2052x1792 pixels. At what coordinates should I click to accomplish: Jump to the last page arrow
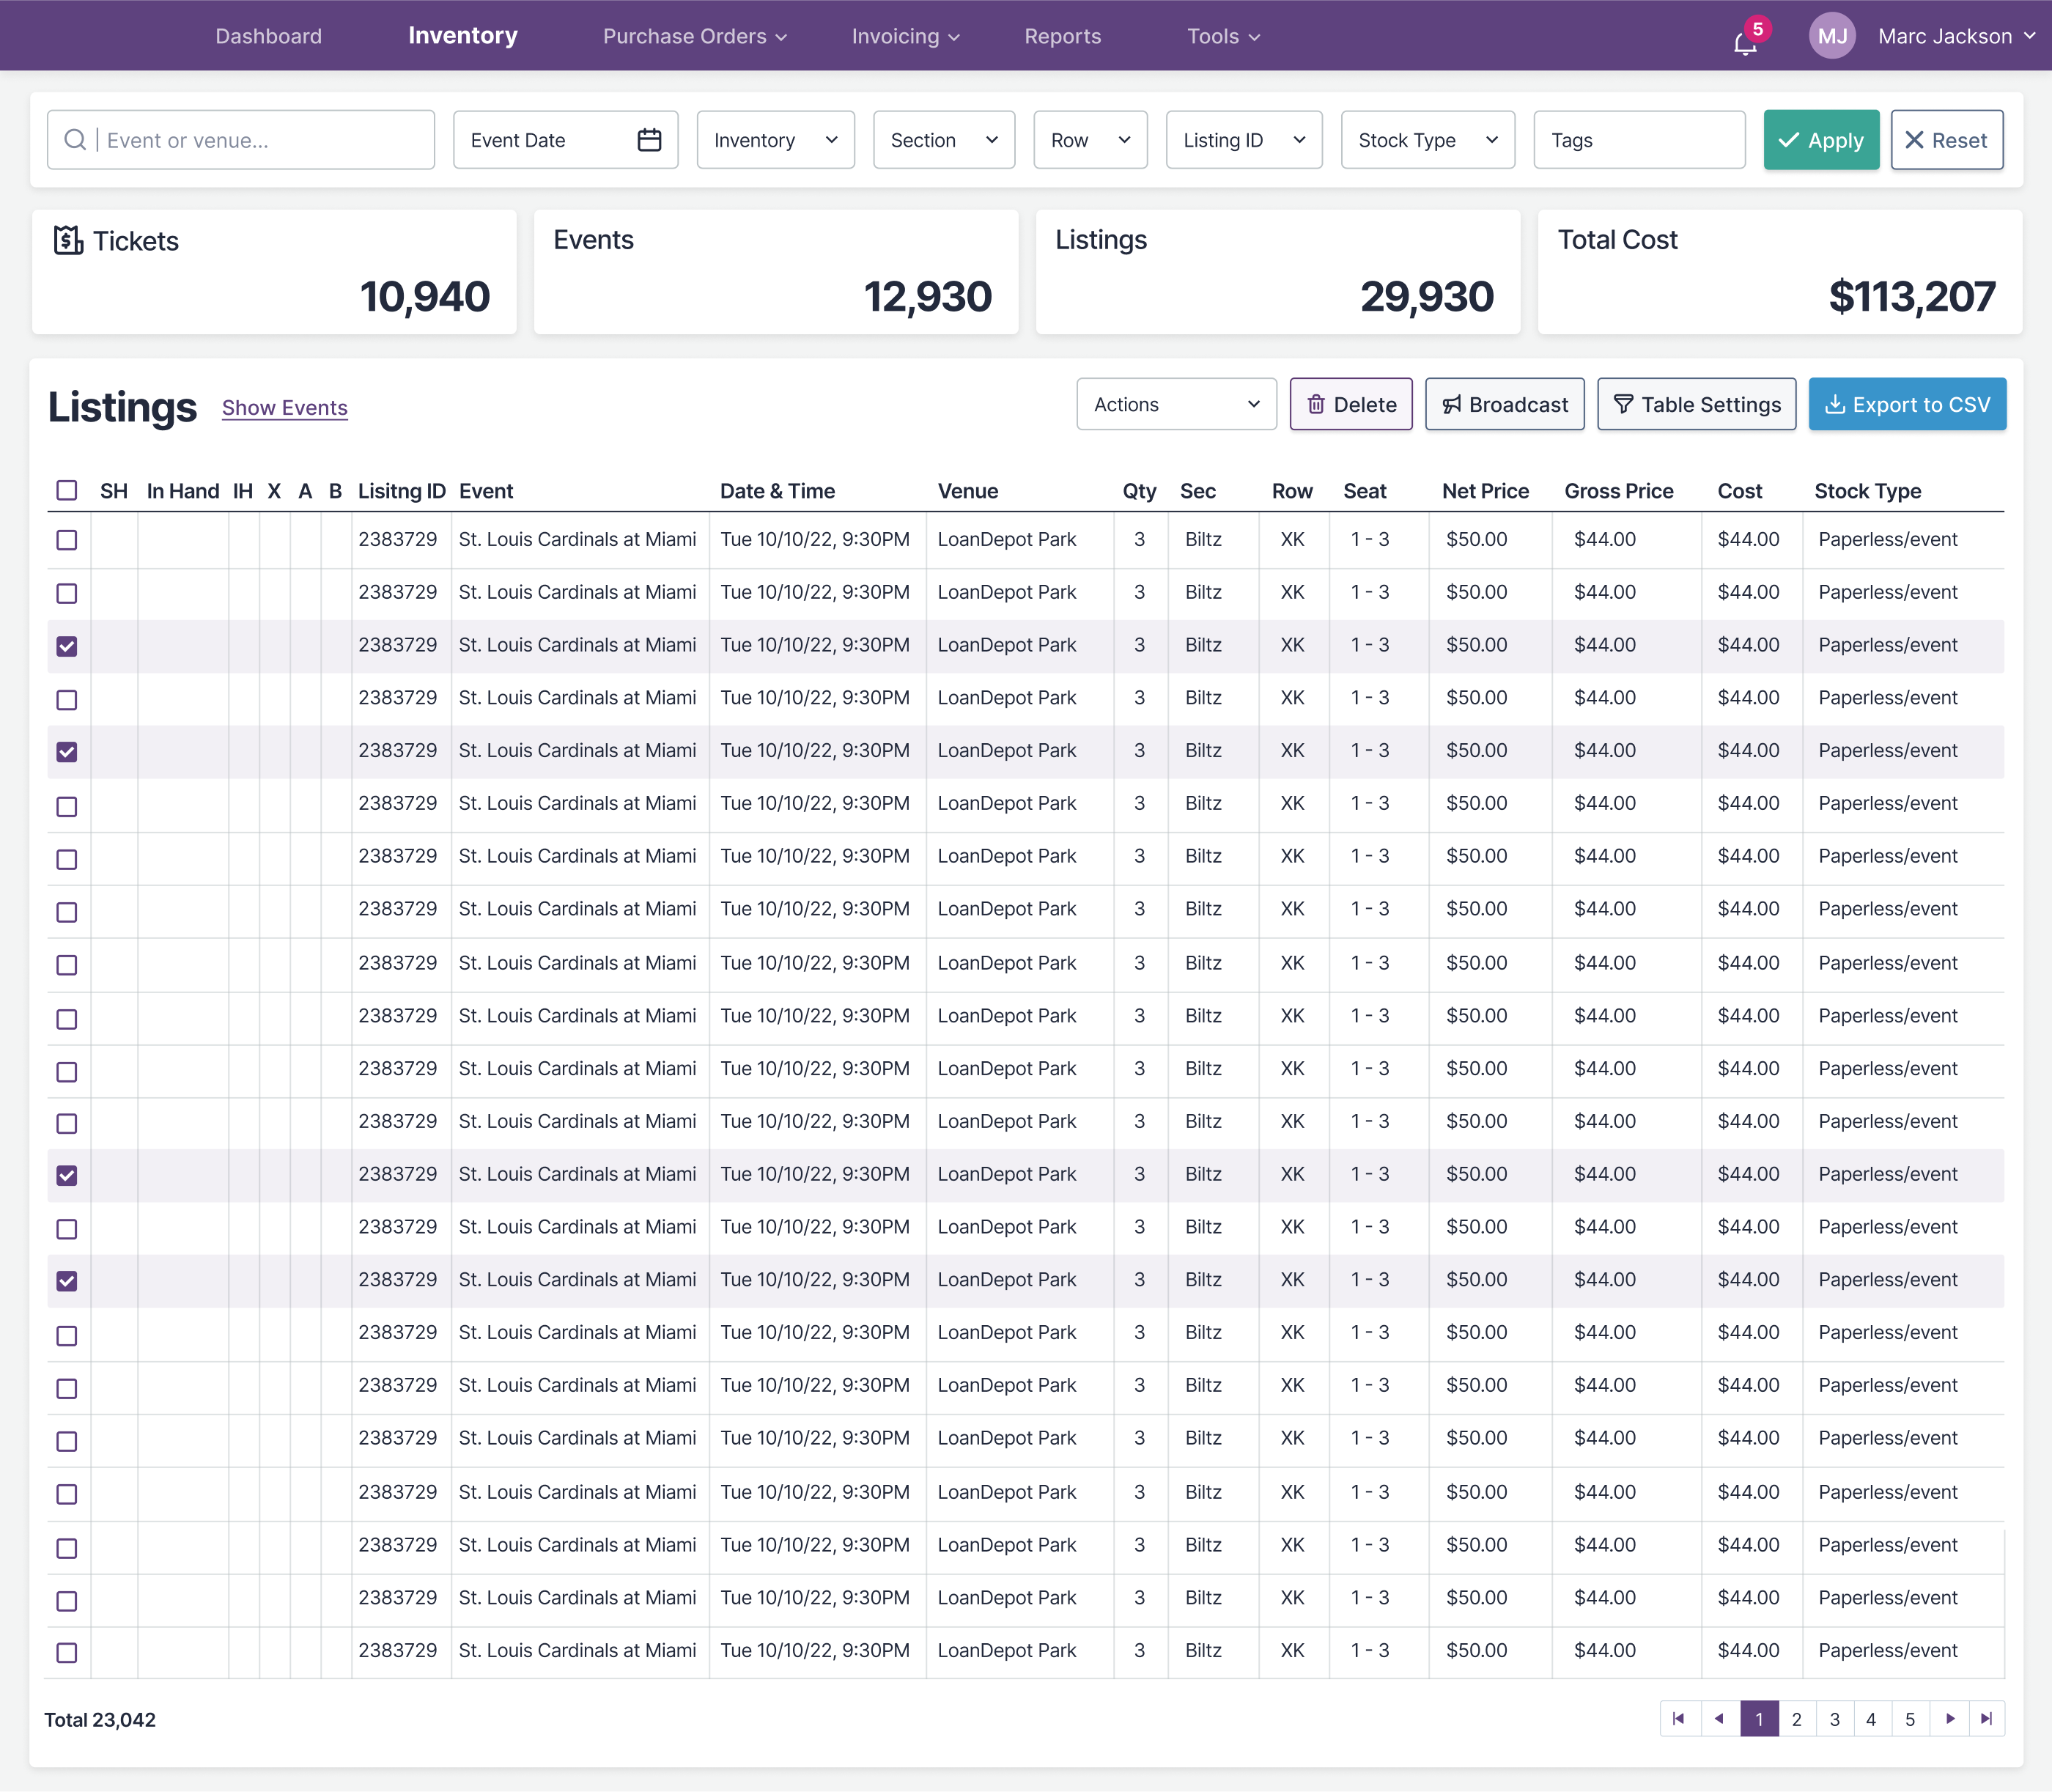(x=1987, y=1719)
